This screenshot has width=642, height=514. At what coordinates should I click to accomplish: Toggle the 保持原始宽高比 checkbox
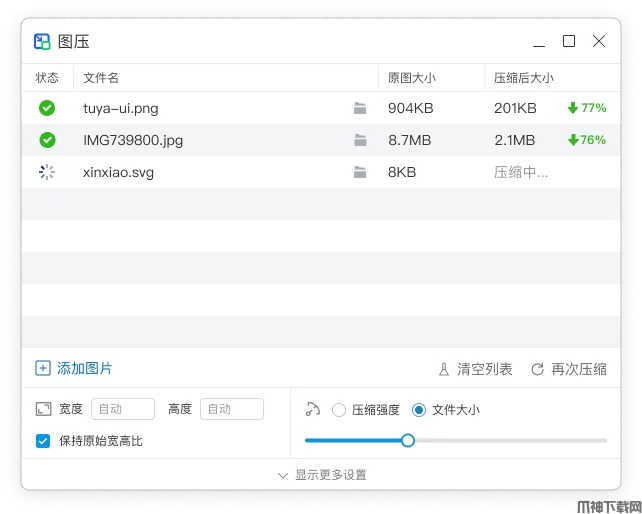(x=43, y=441)
